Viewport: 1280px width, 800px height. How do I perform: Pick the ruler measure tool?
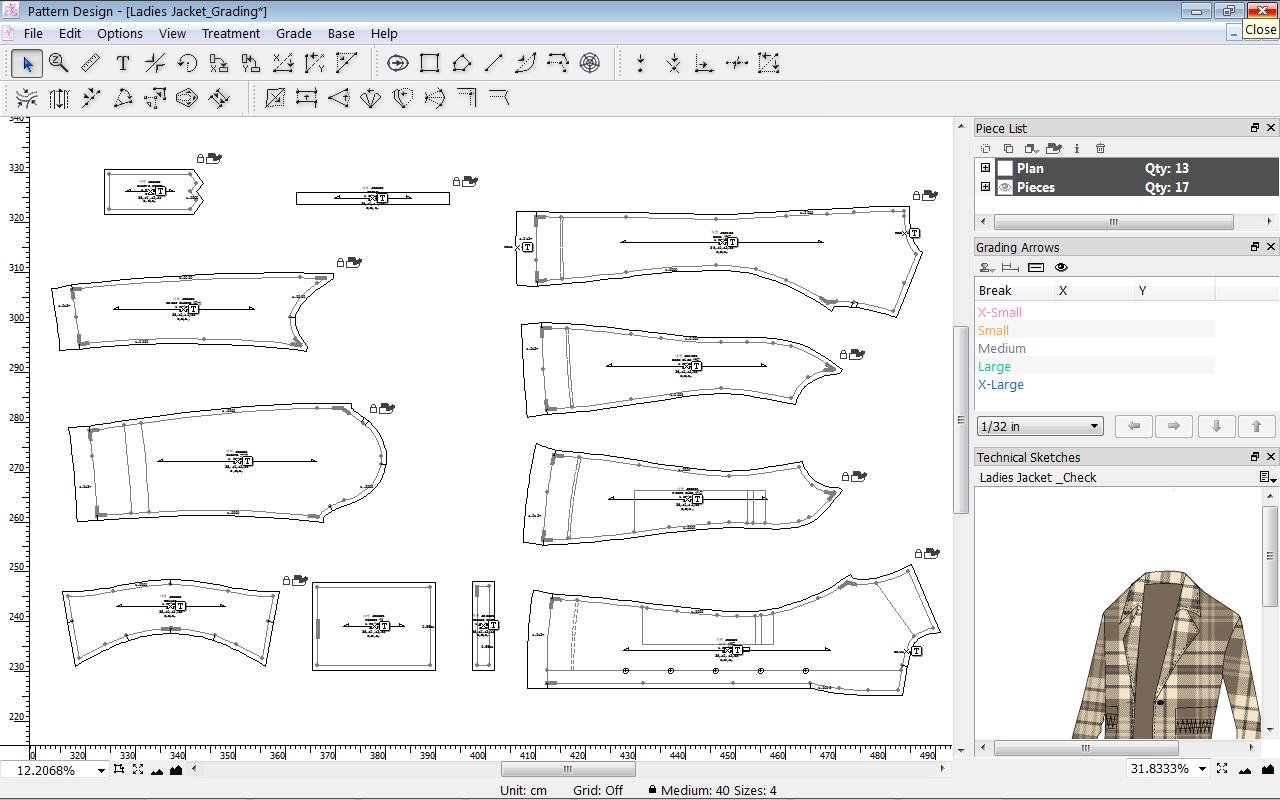[91, 64]
